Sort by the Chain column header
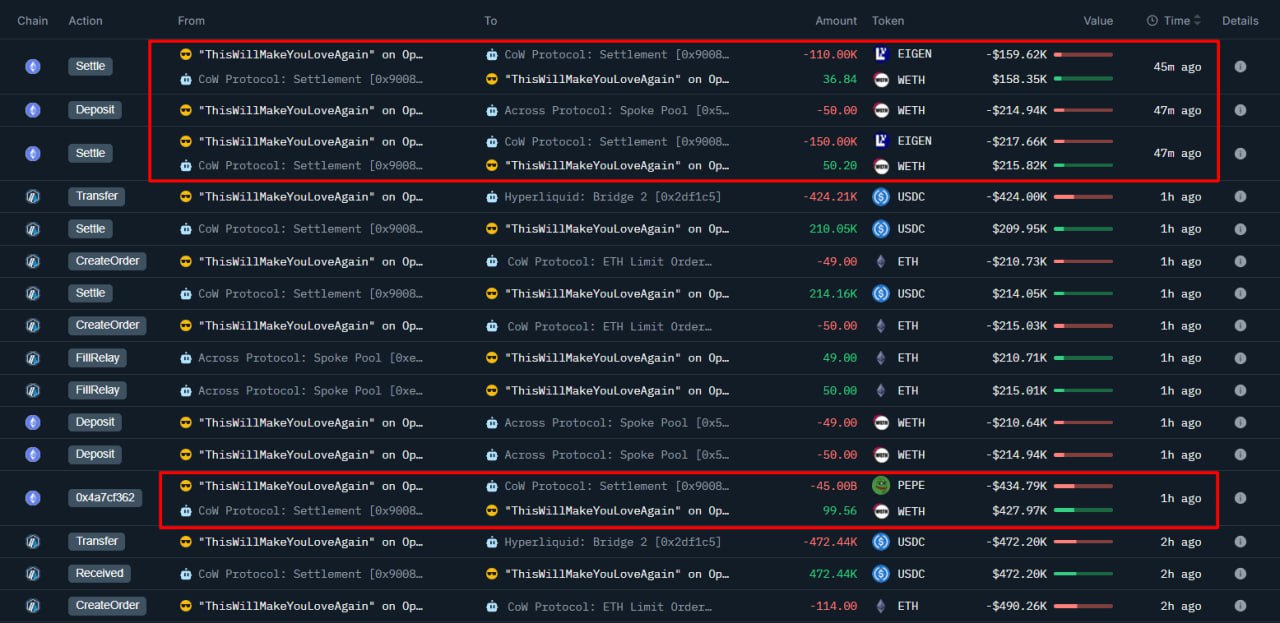The width and height of the screenshot is (1280, 623). 33,21
